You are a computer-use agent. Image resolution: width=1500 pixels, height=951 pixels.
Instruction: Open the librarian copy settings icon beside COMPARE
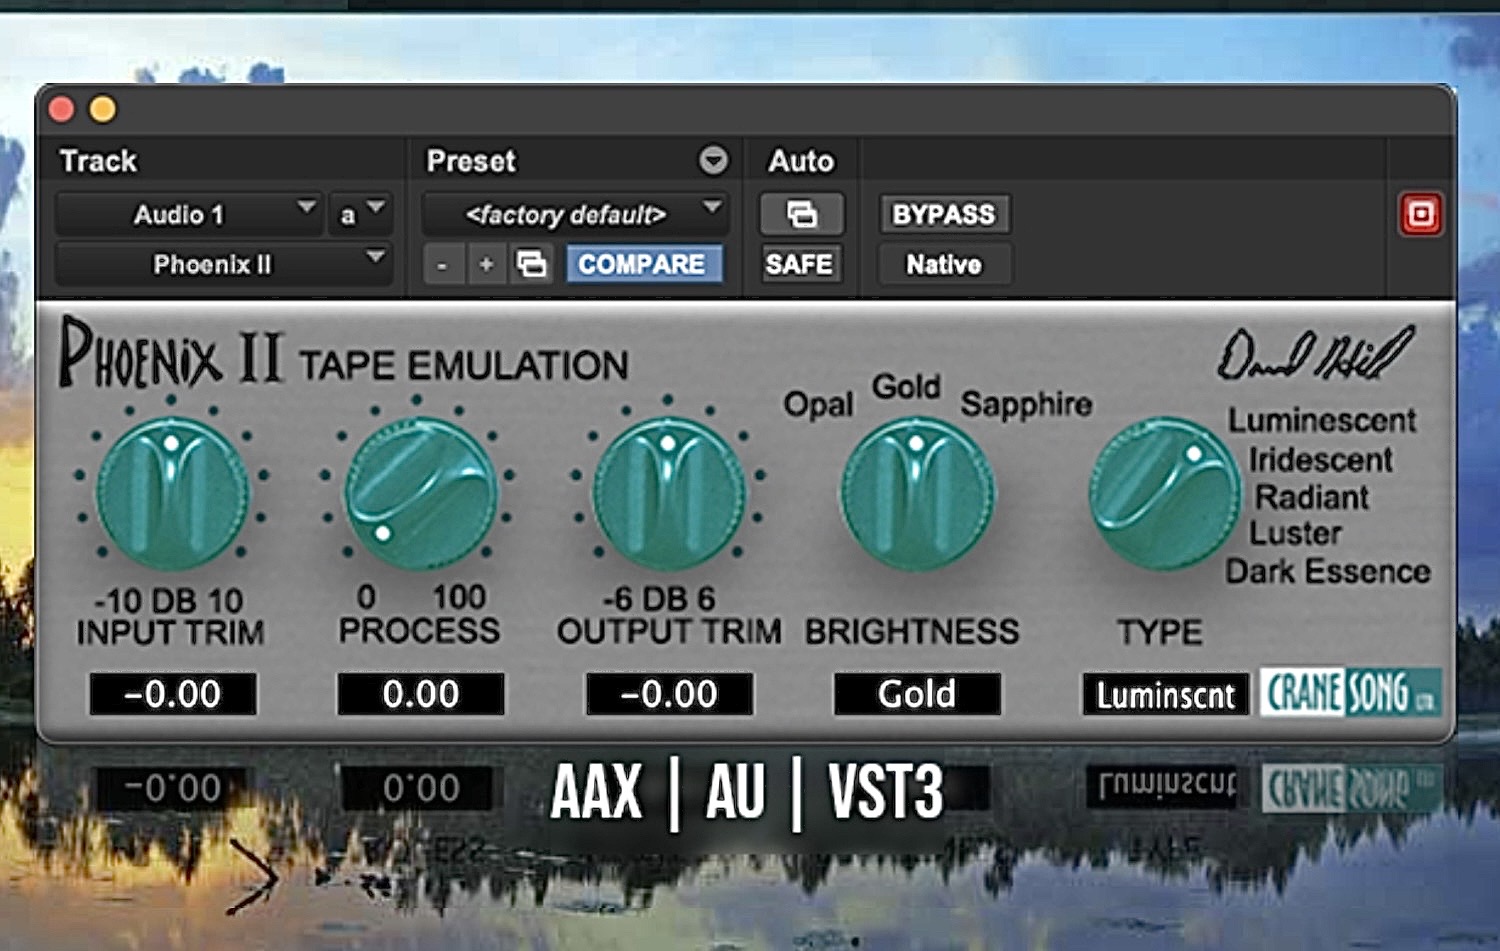532,264
